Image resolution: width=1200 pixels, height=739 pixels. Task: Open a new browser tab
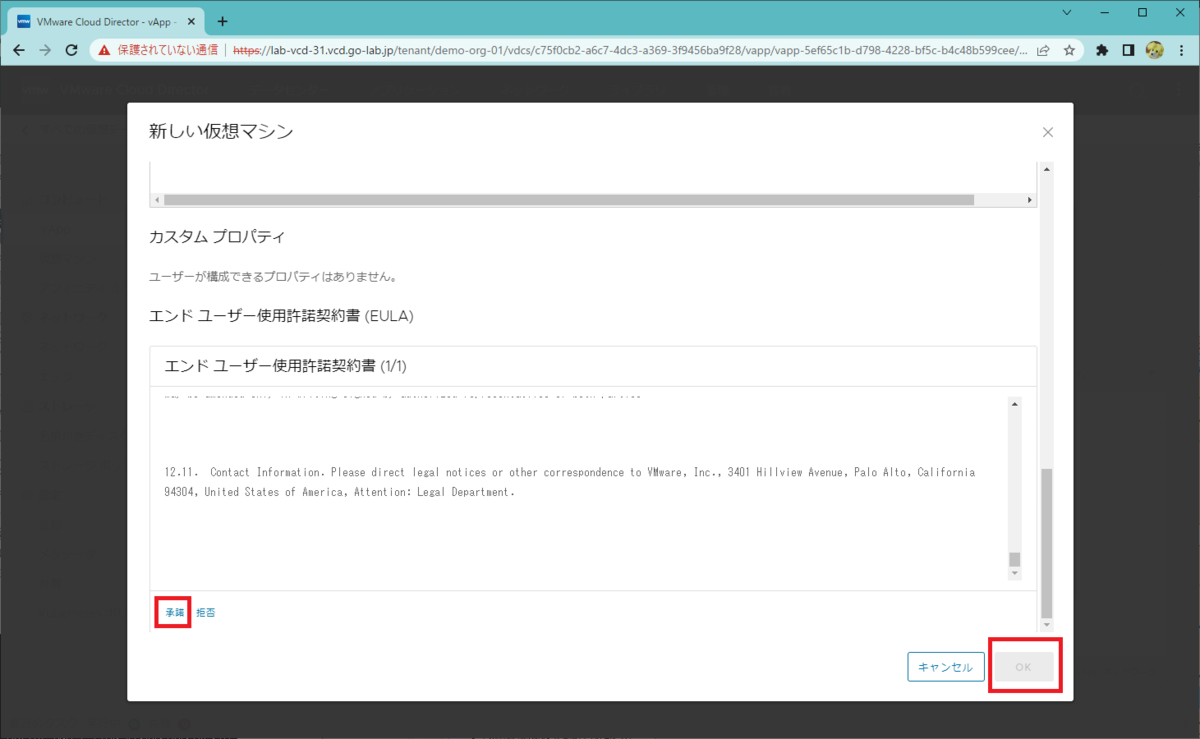click(222, 21)
